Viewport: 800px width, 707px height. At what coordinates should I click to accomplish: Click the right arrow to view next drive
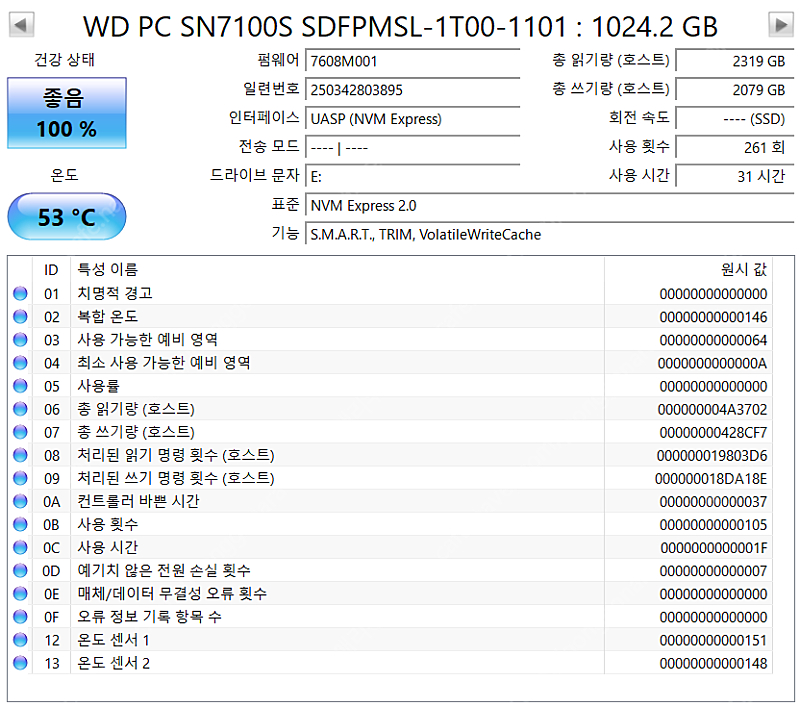[x=780, y=26]
